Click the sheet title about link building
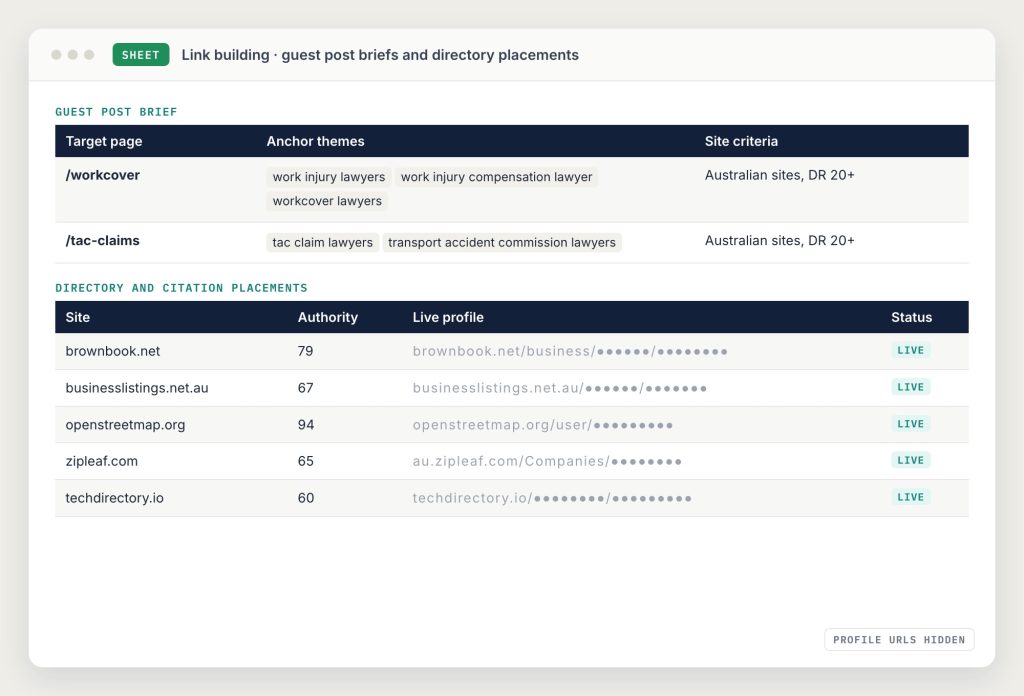The width and height of the screenshot is (1024, 696). (x=379, y=55)
